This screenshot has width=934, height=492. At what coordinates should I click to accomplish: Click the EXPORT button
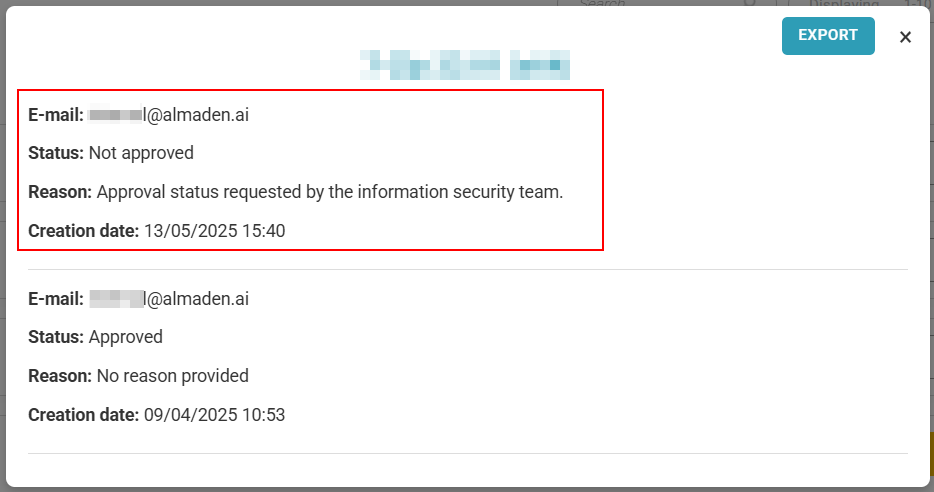828,36
